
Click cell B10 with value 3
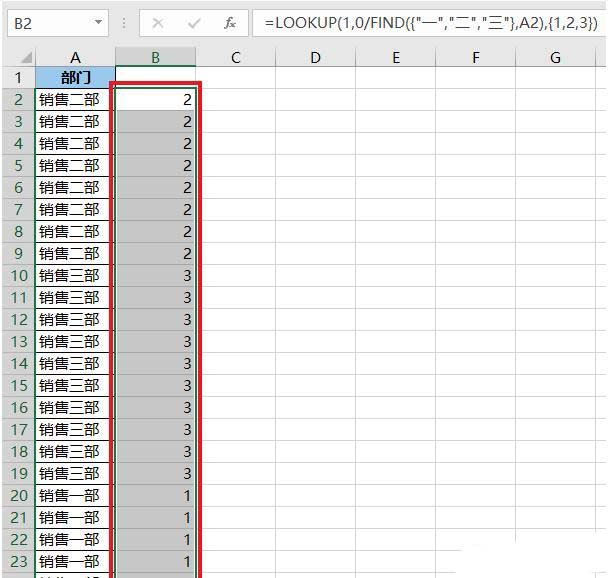[155, 275]
